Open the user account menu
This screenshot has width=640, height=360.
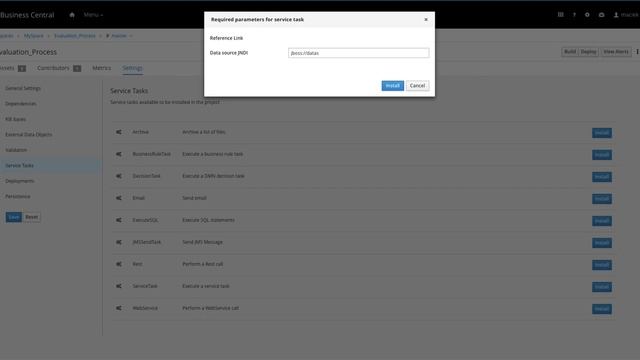coord(627,15)
